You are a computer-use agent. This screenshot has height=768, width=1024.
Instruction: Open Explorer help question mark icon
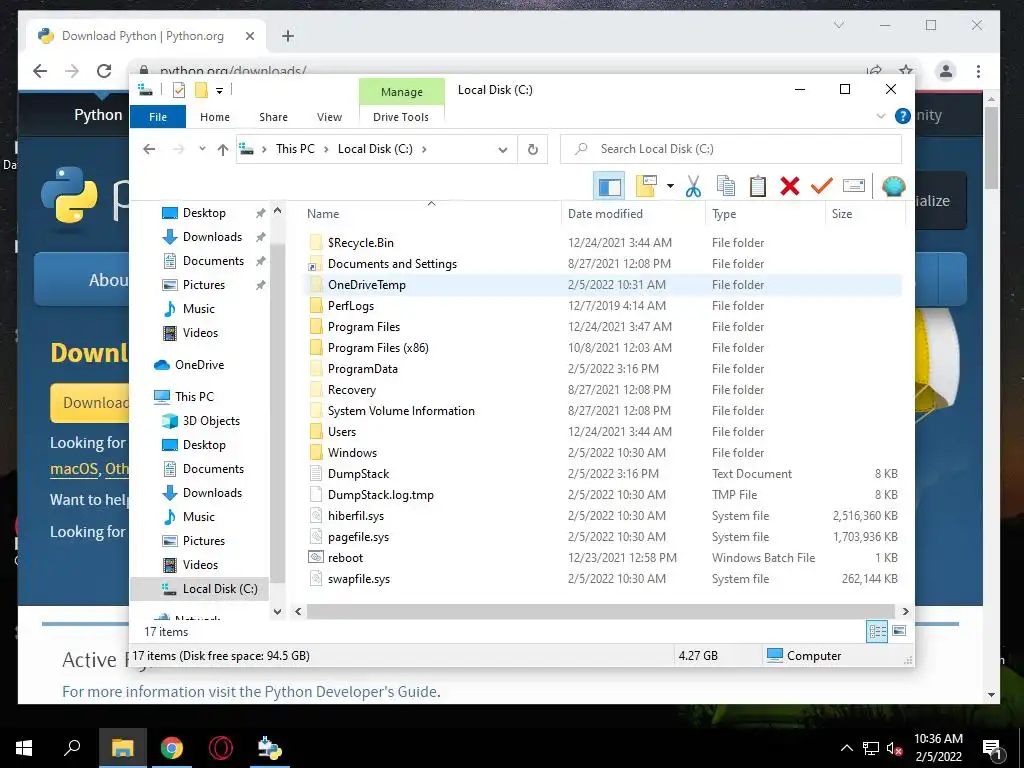coord(903,116)
